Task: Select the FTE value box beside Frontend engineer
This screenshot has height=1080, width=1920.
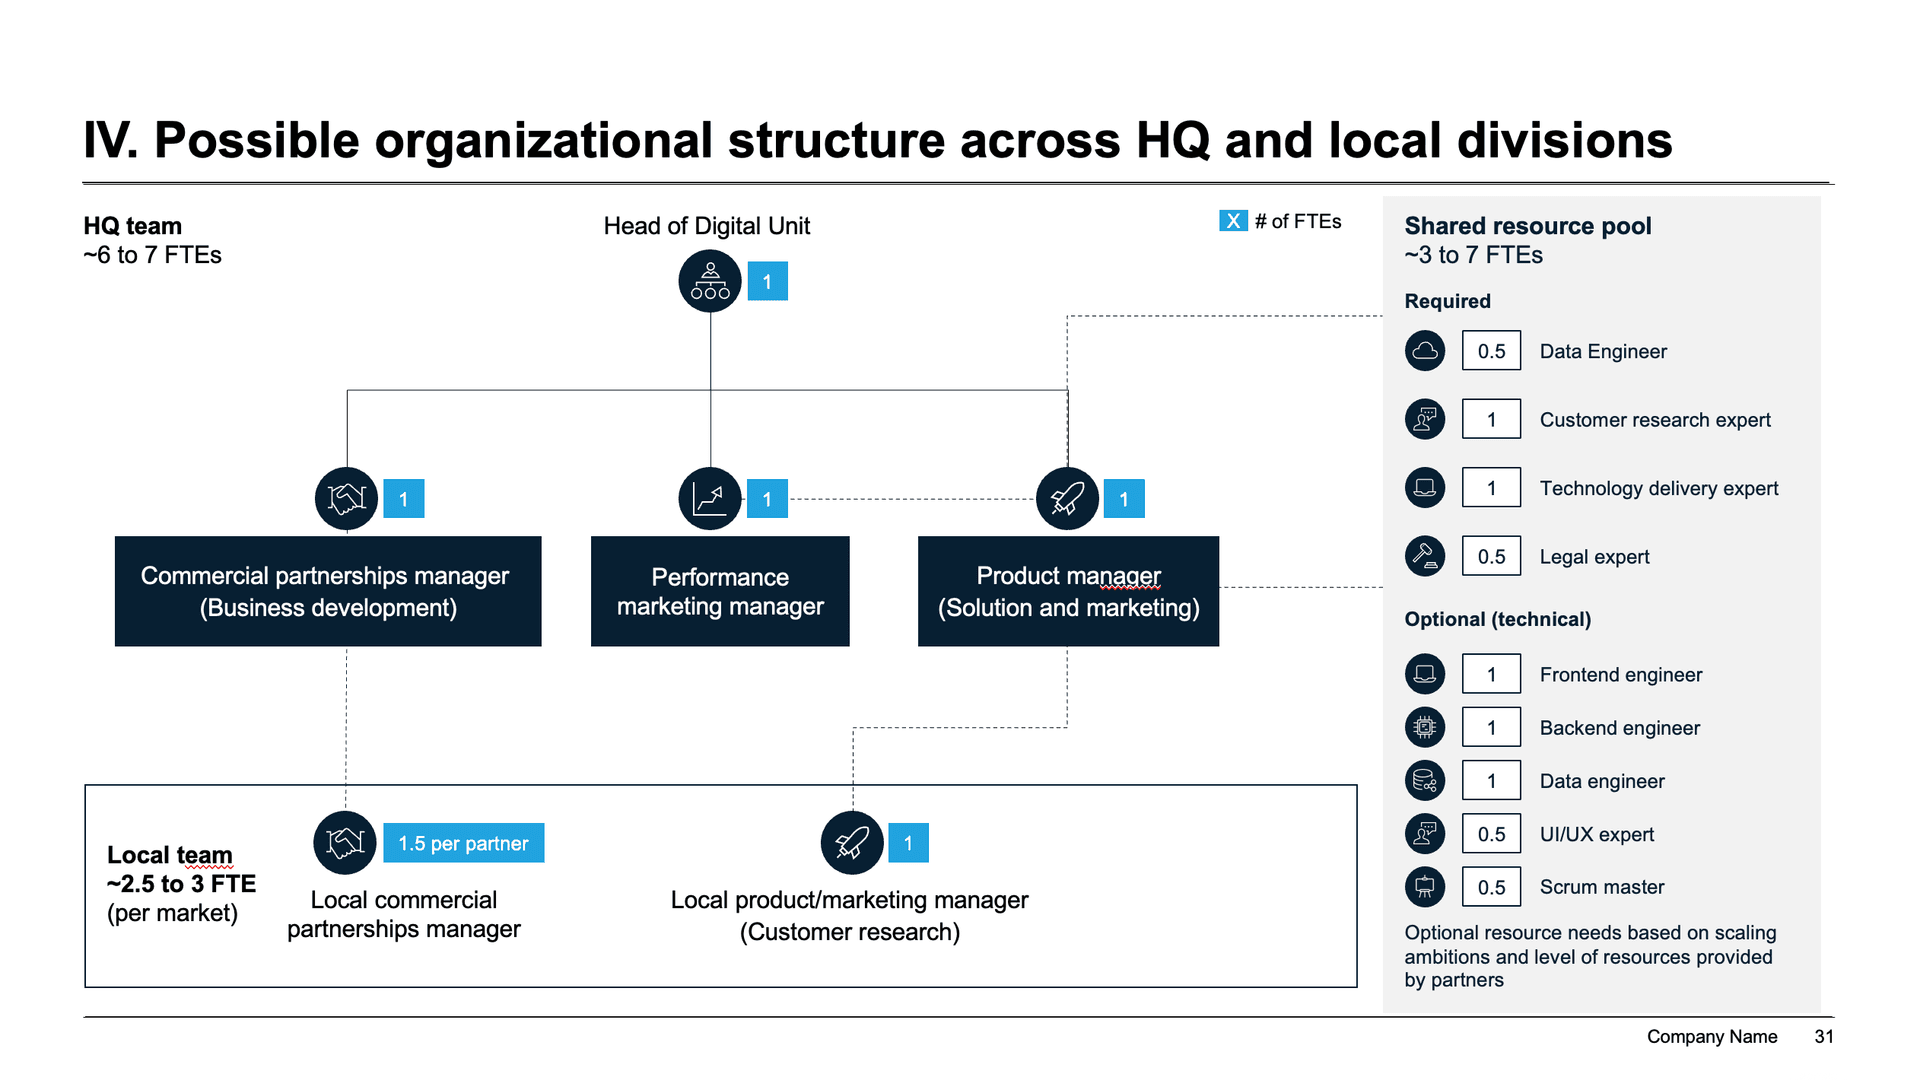Action: pos(1490,674)
